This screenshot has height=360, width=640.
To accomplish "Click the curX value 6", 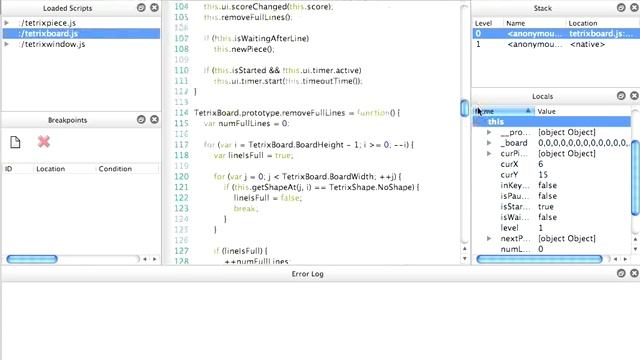I will [x=541, y=164].
